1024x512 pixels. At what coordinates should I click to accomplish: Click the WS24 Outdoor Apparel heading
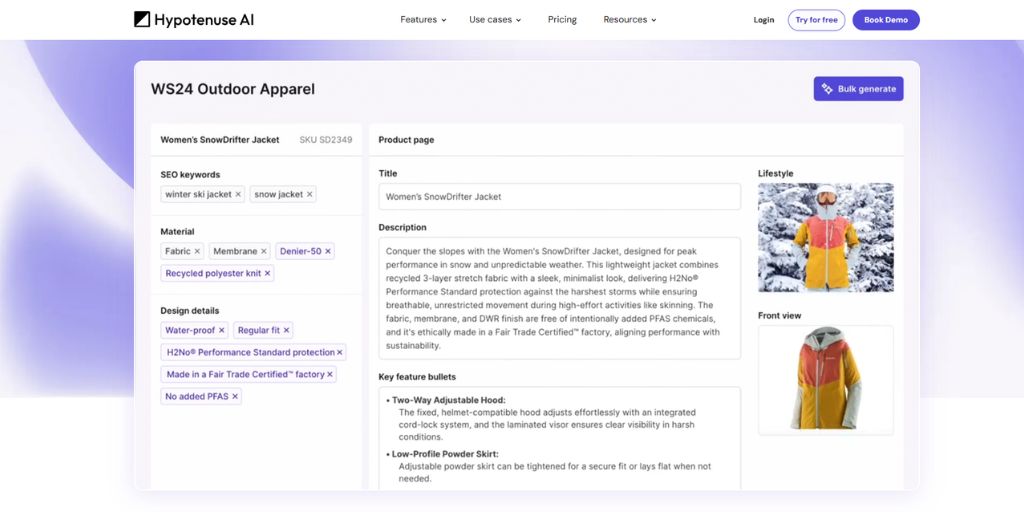[232, 89]
